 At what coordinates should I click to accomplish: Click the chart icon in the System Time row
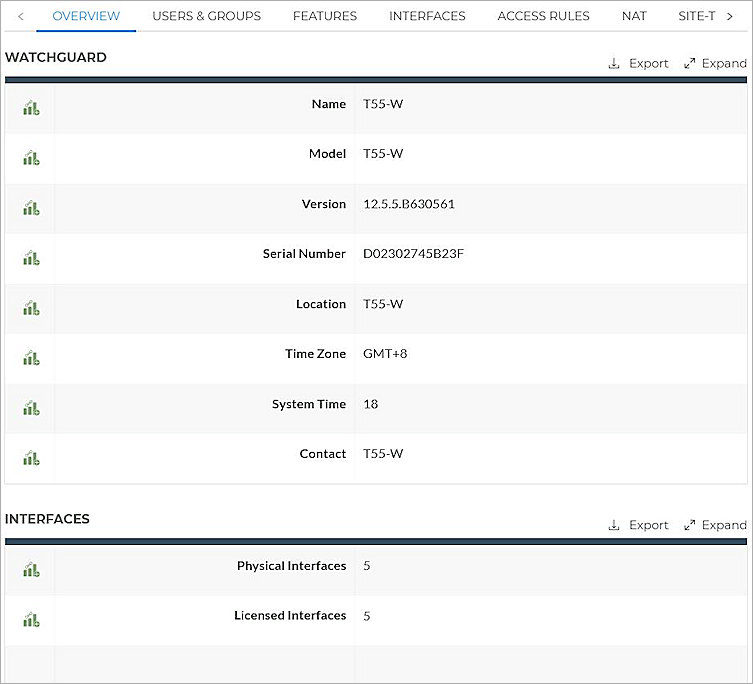(31, 408)
